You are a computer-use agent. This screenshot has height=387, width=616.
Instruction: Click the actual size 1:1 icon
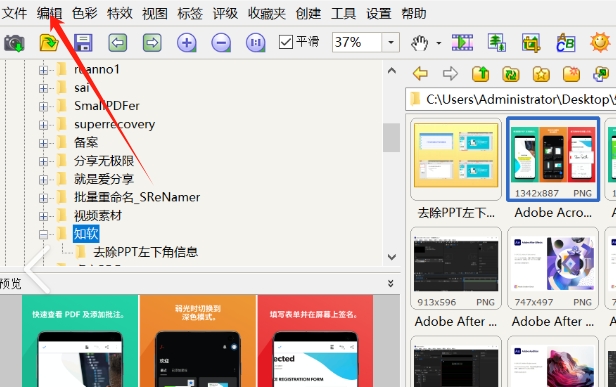coord(256,42)
